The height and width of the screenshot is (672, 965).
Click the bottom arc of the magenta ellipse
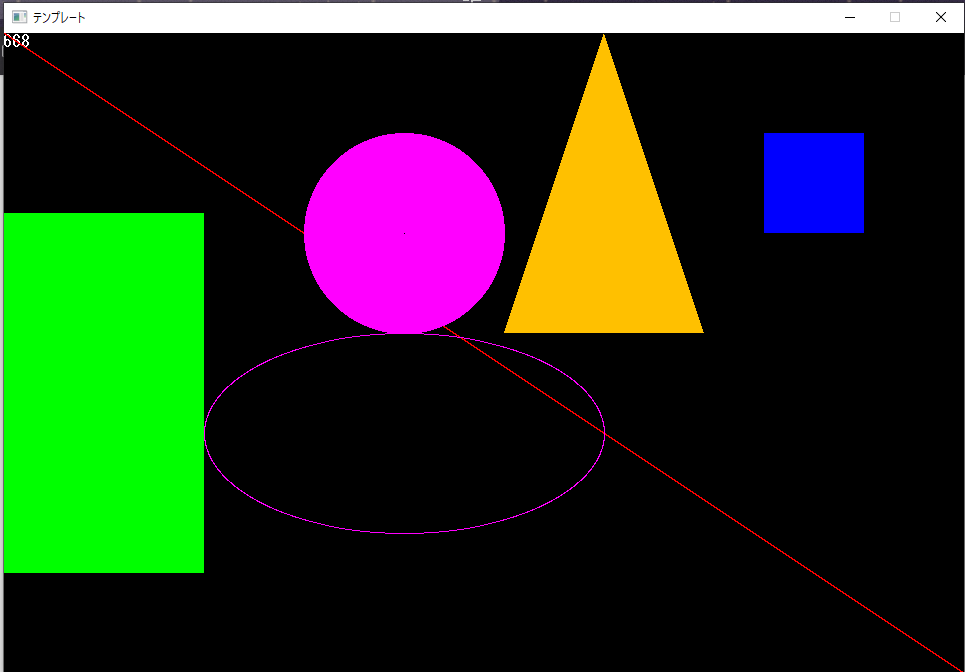pos(405,532)
